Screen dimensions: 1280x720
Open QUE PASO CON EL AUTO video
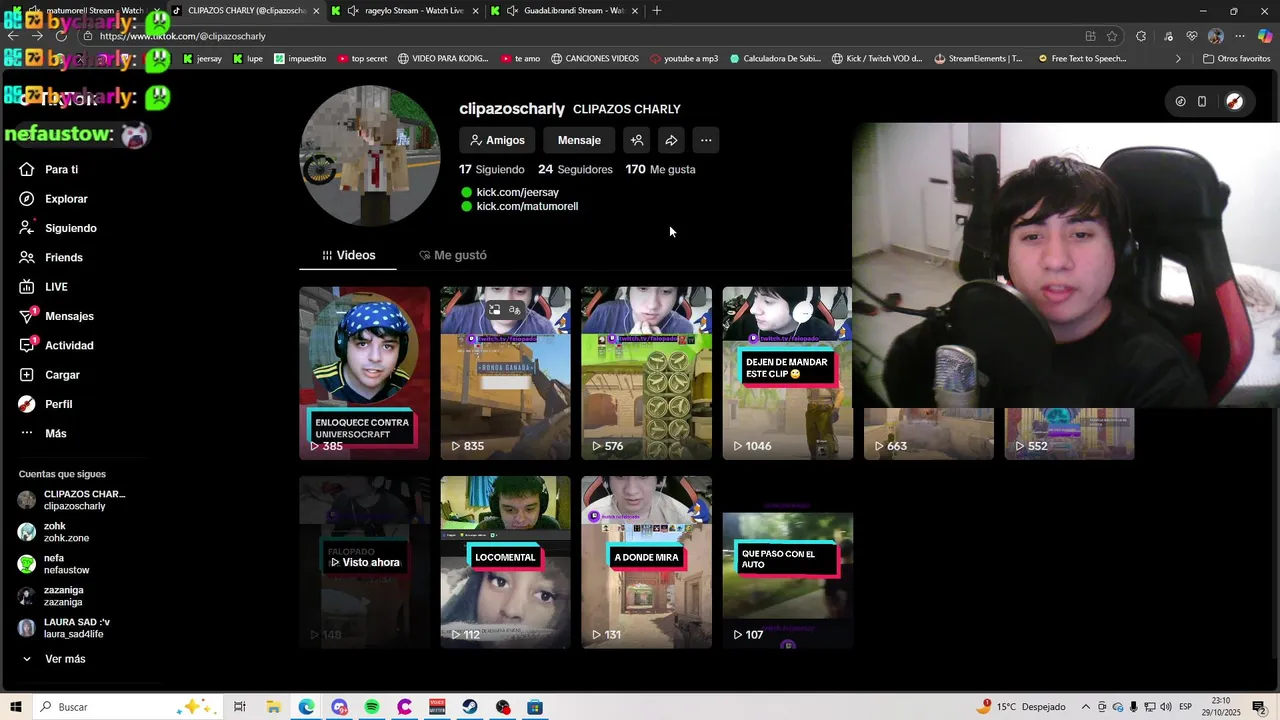787,562
